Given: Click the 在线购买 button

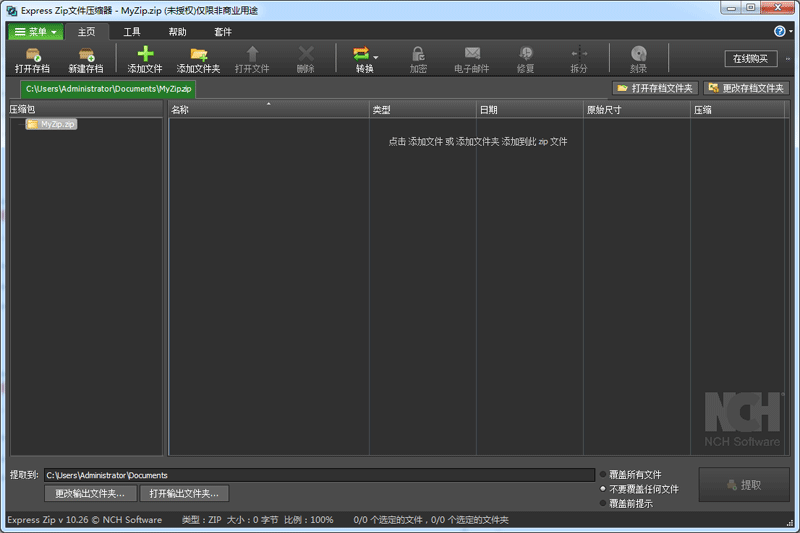Looking at the screenshot, I should (x=751, y=59).
